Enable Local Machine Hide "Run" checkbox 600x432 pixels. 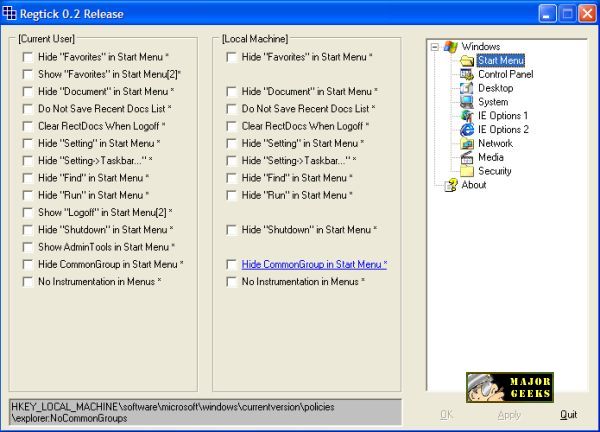231,195
